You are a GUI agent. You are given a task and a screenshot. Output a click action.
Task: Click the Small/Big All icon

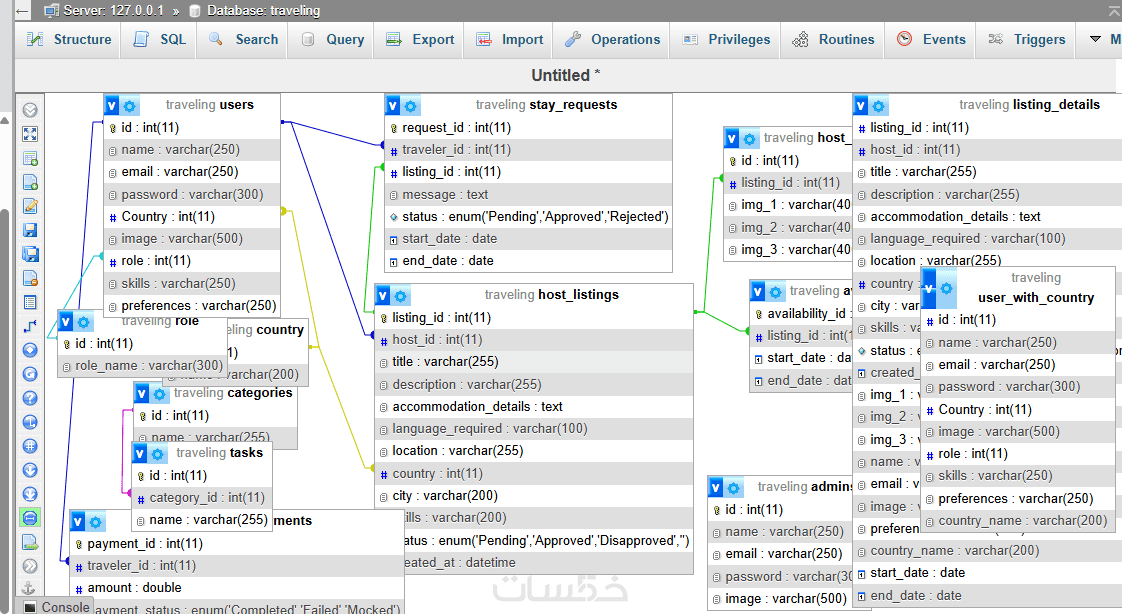pyautogui.click(x=30, y=470)
